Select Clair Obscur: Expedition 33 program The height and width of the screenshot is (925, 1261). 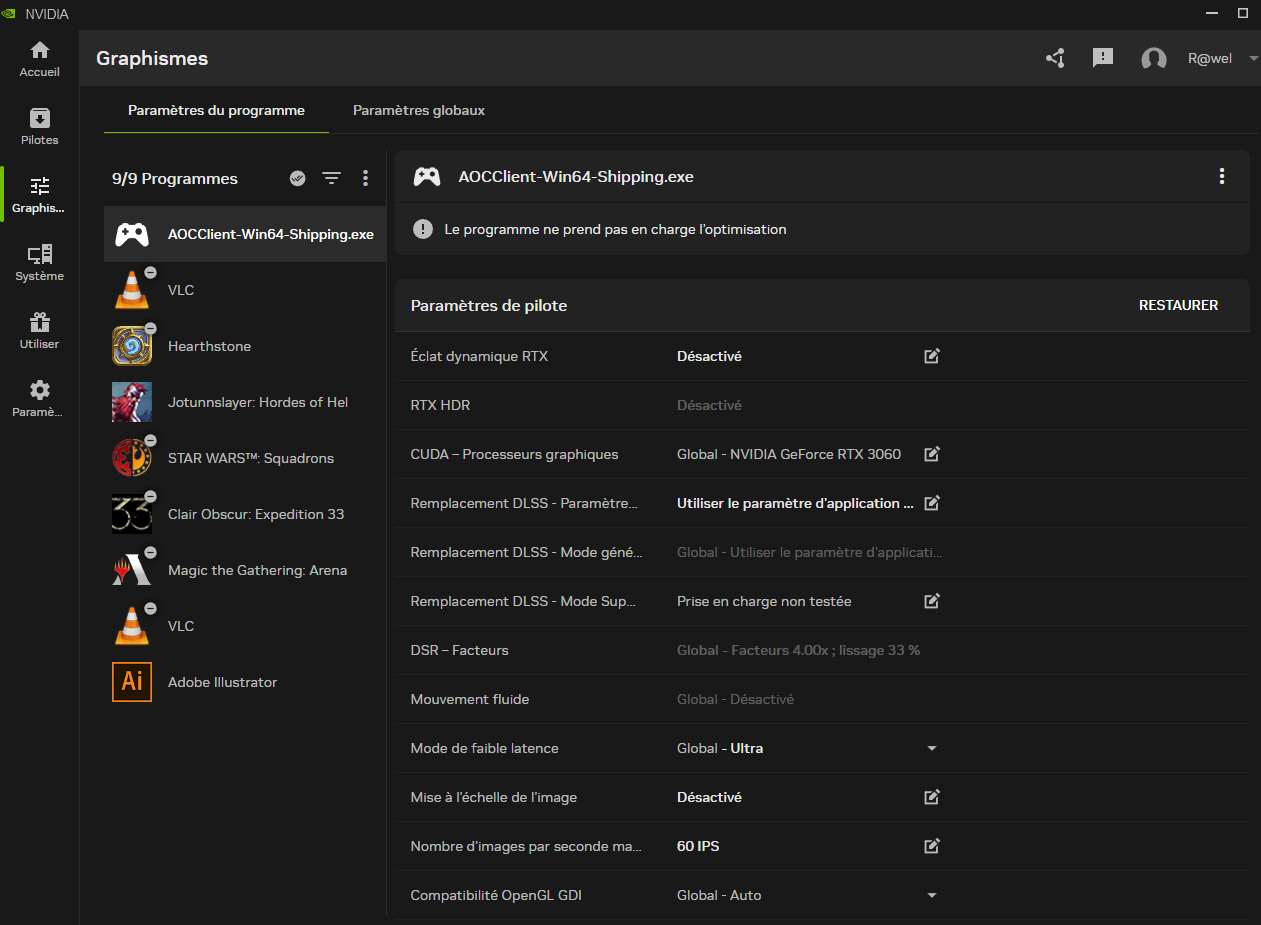245,514
